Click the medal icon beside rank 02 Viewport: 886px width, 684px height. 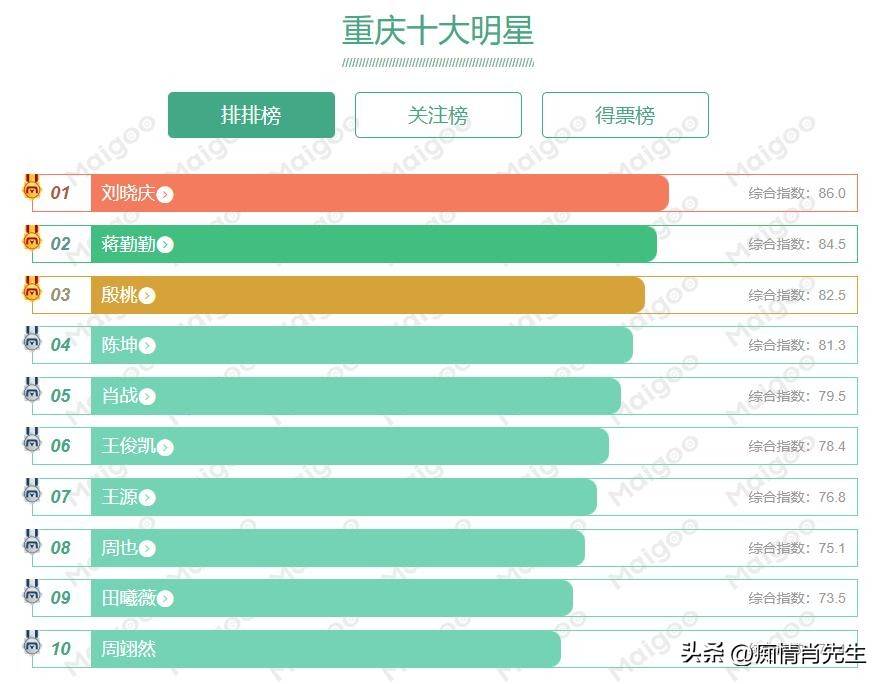pos(32,238)
